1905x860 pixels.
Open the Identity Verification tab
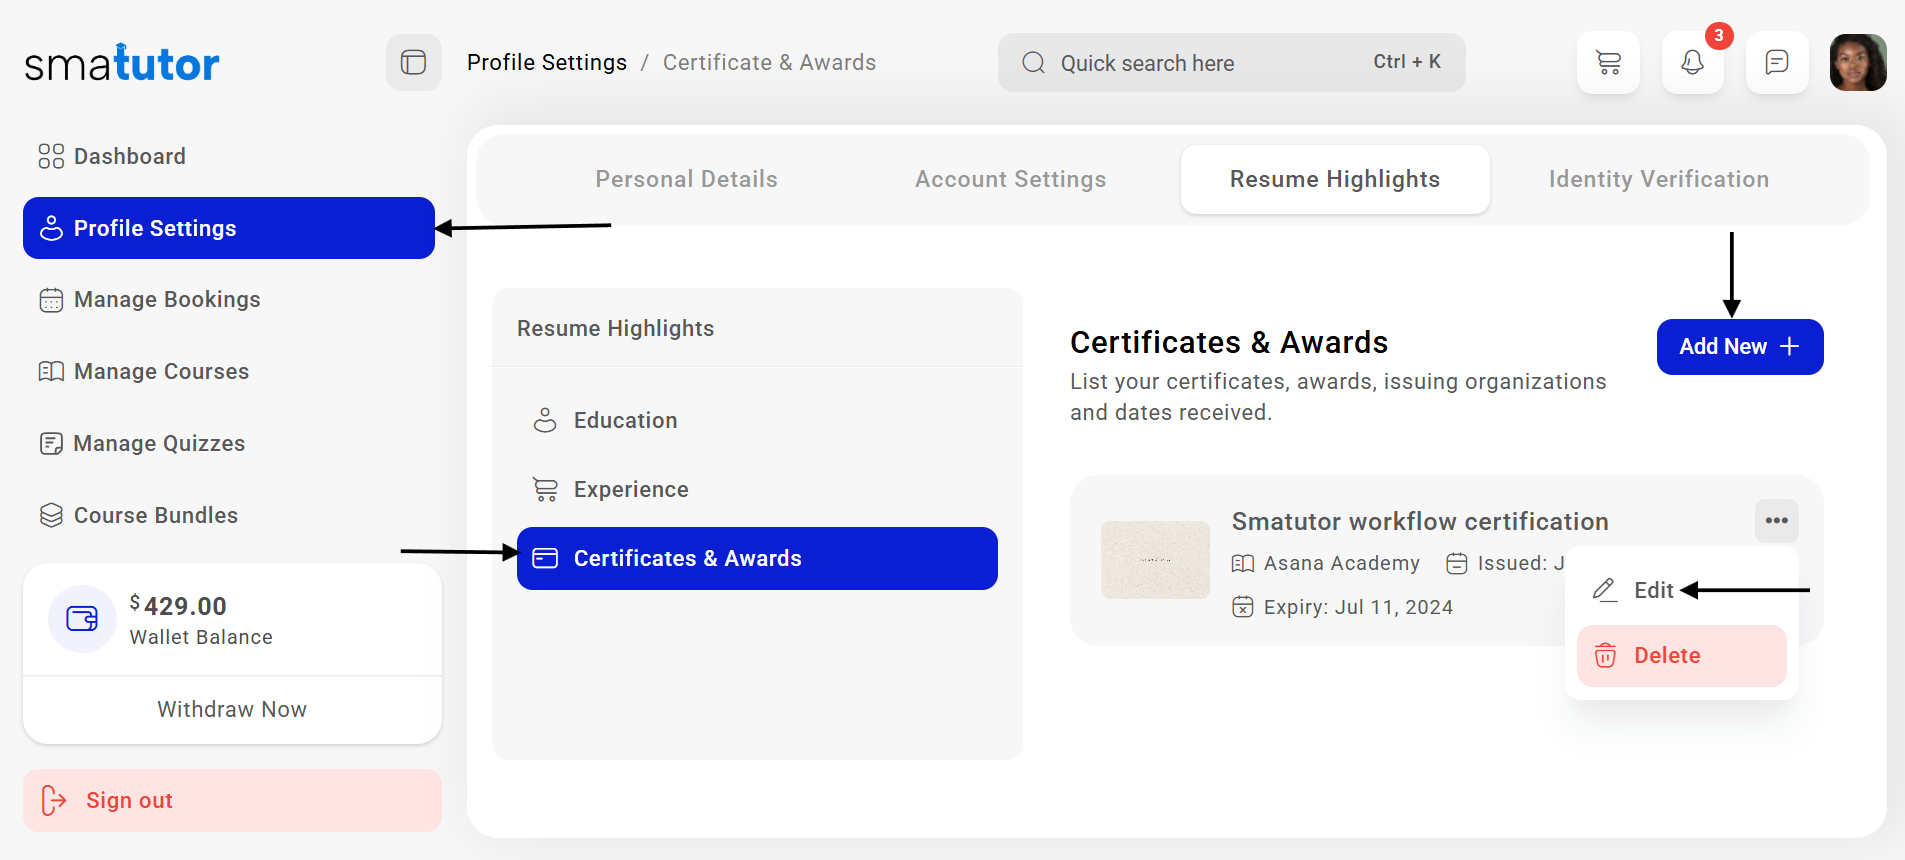click(1658, 180)
